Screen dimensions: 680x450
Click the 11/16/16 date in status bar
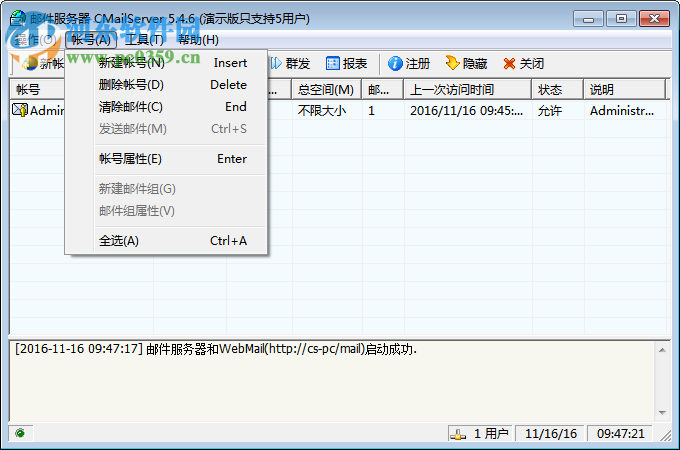tap(551, 434)
